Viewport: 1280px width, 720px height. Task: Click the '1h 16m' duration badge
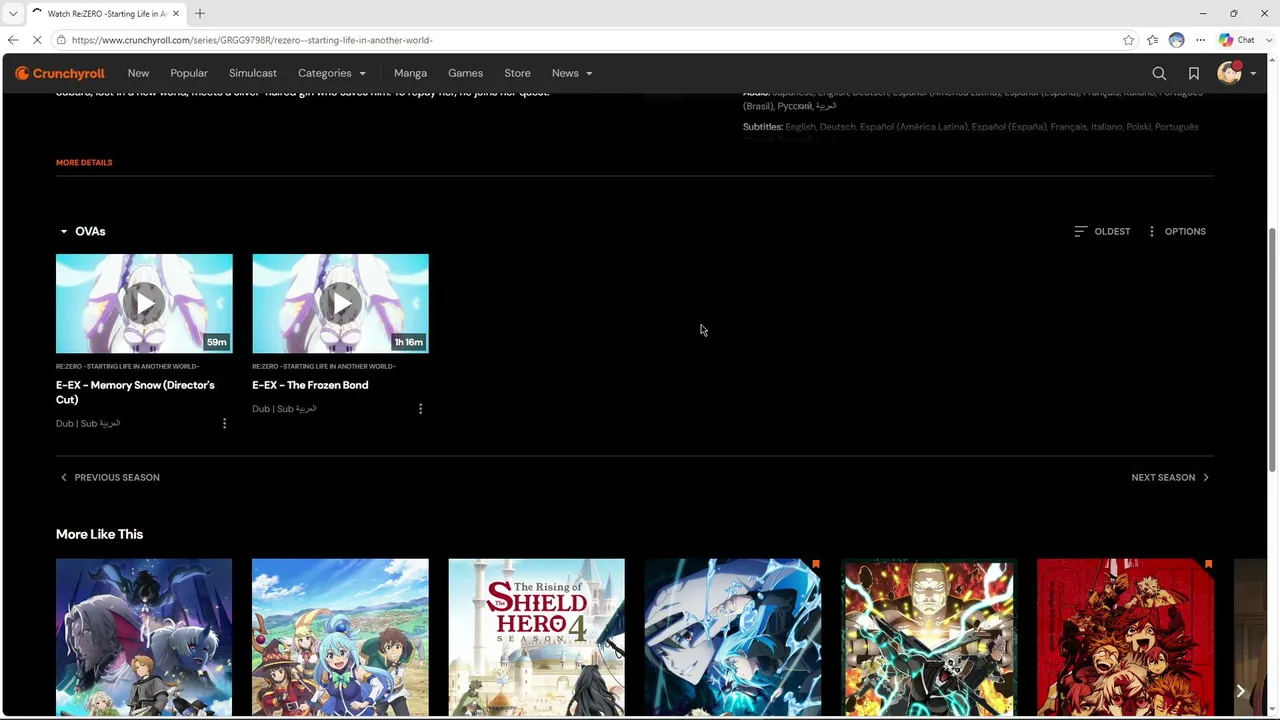pyautogui.click(x=408, y=342)
